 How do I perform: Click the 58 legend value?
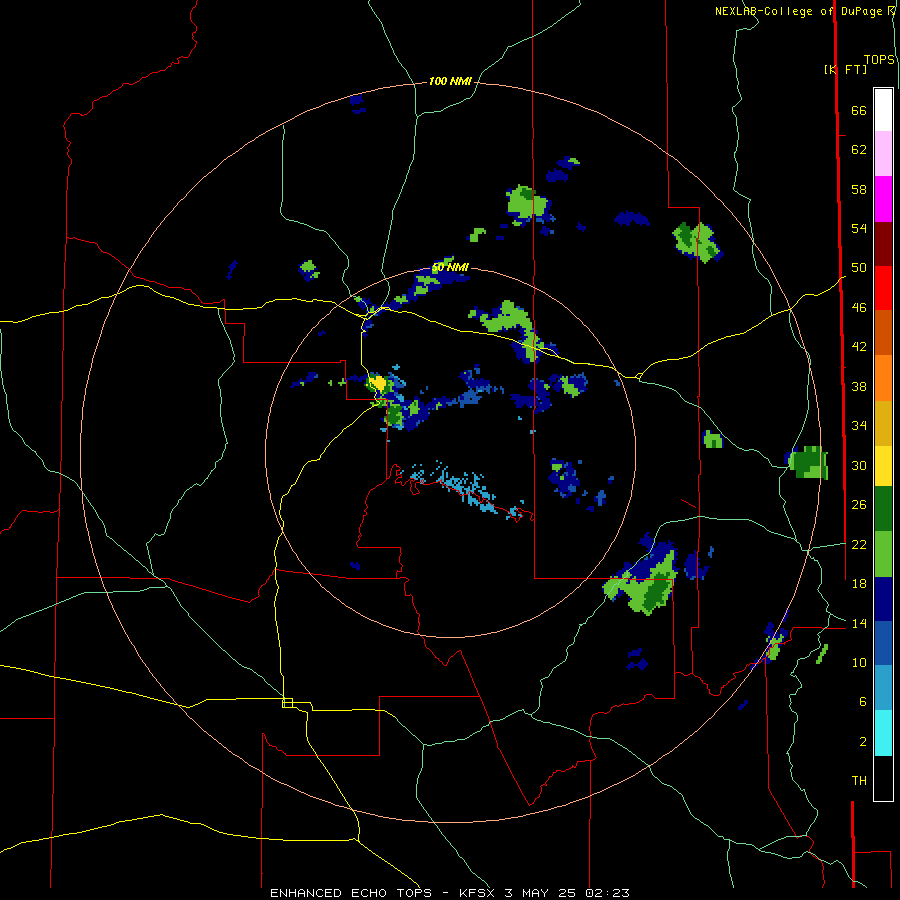coord(859,189)
